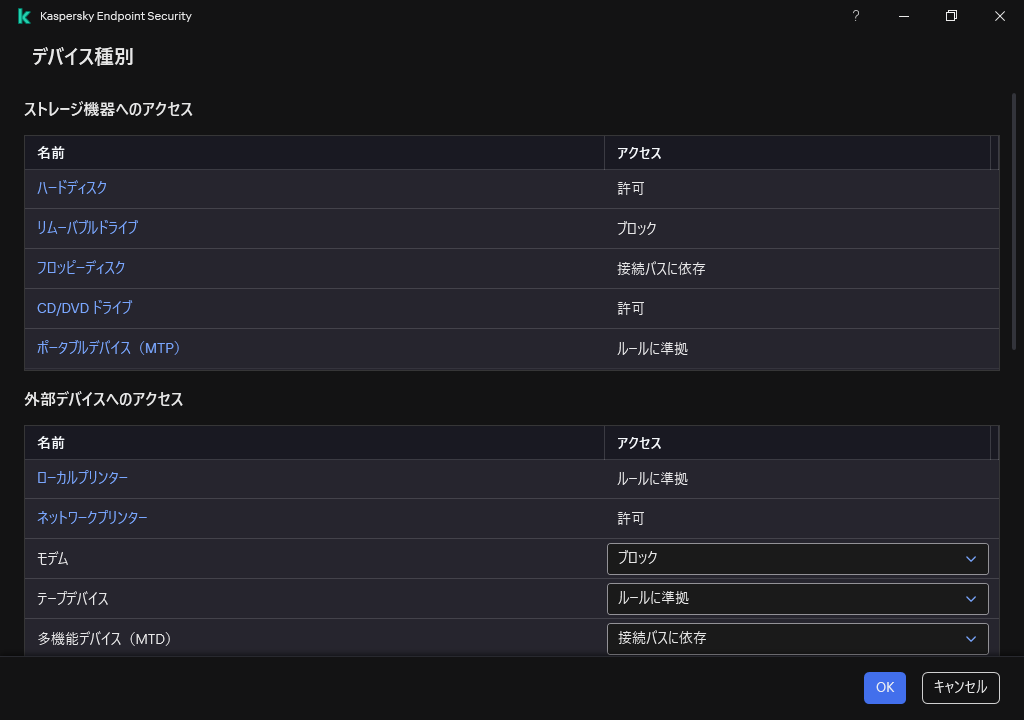1024x720 pixels.
Task: Select the ネットワークプリンター link
Action: pos(91,518)
